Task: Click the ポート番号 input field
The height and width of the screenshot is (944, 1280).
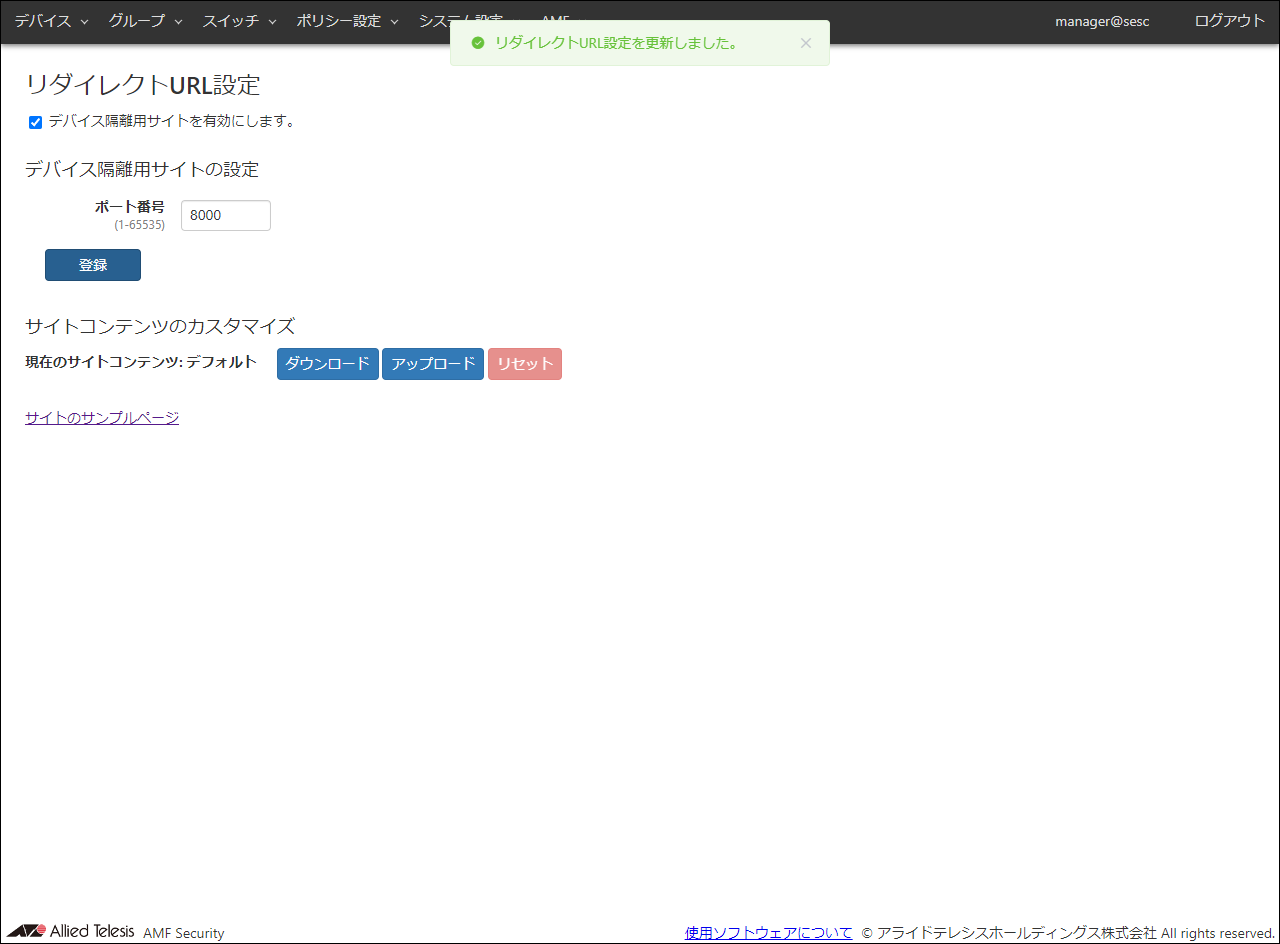Action: click(225, 215)
